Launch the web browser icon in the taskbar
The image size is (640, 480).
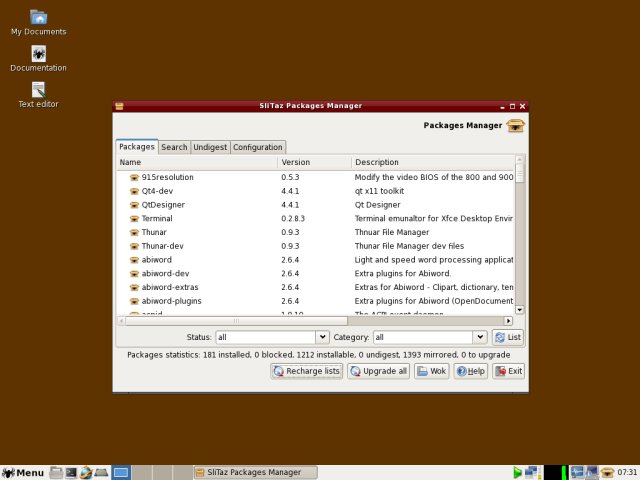click(x=86, y=472)
